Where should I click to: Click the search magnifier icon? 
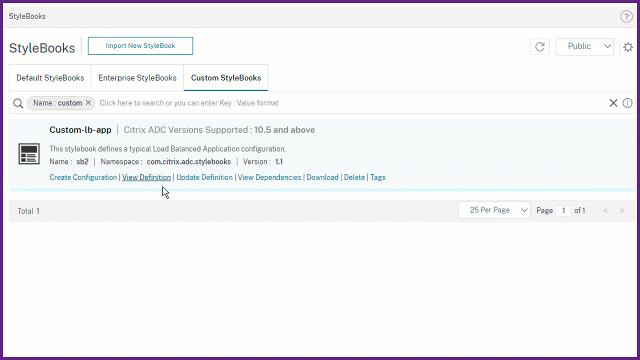18,103
